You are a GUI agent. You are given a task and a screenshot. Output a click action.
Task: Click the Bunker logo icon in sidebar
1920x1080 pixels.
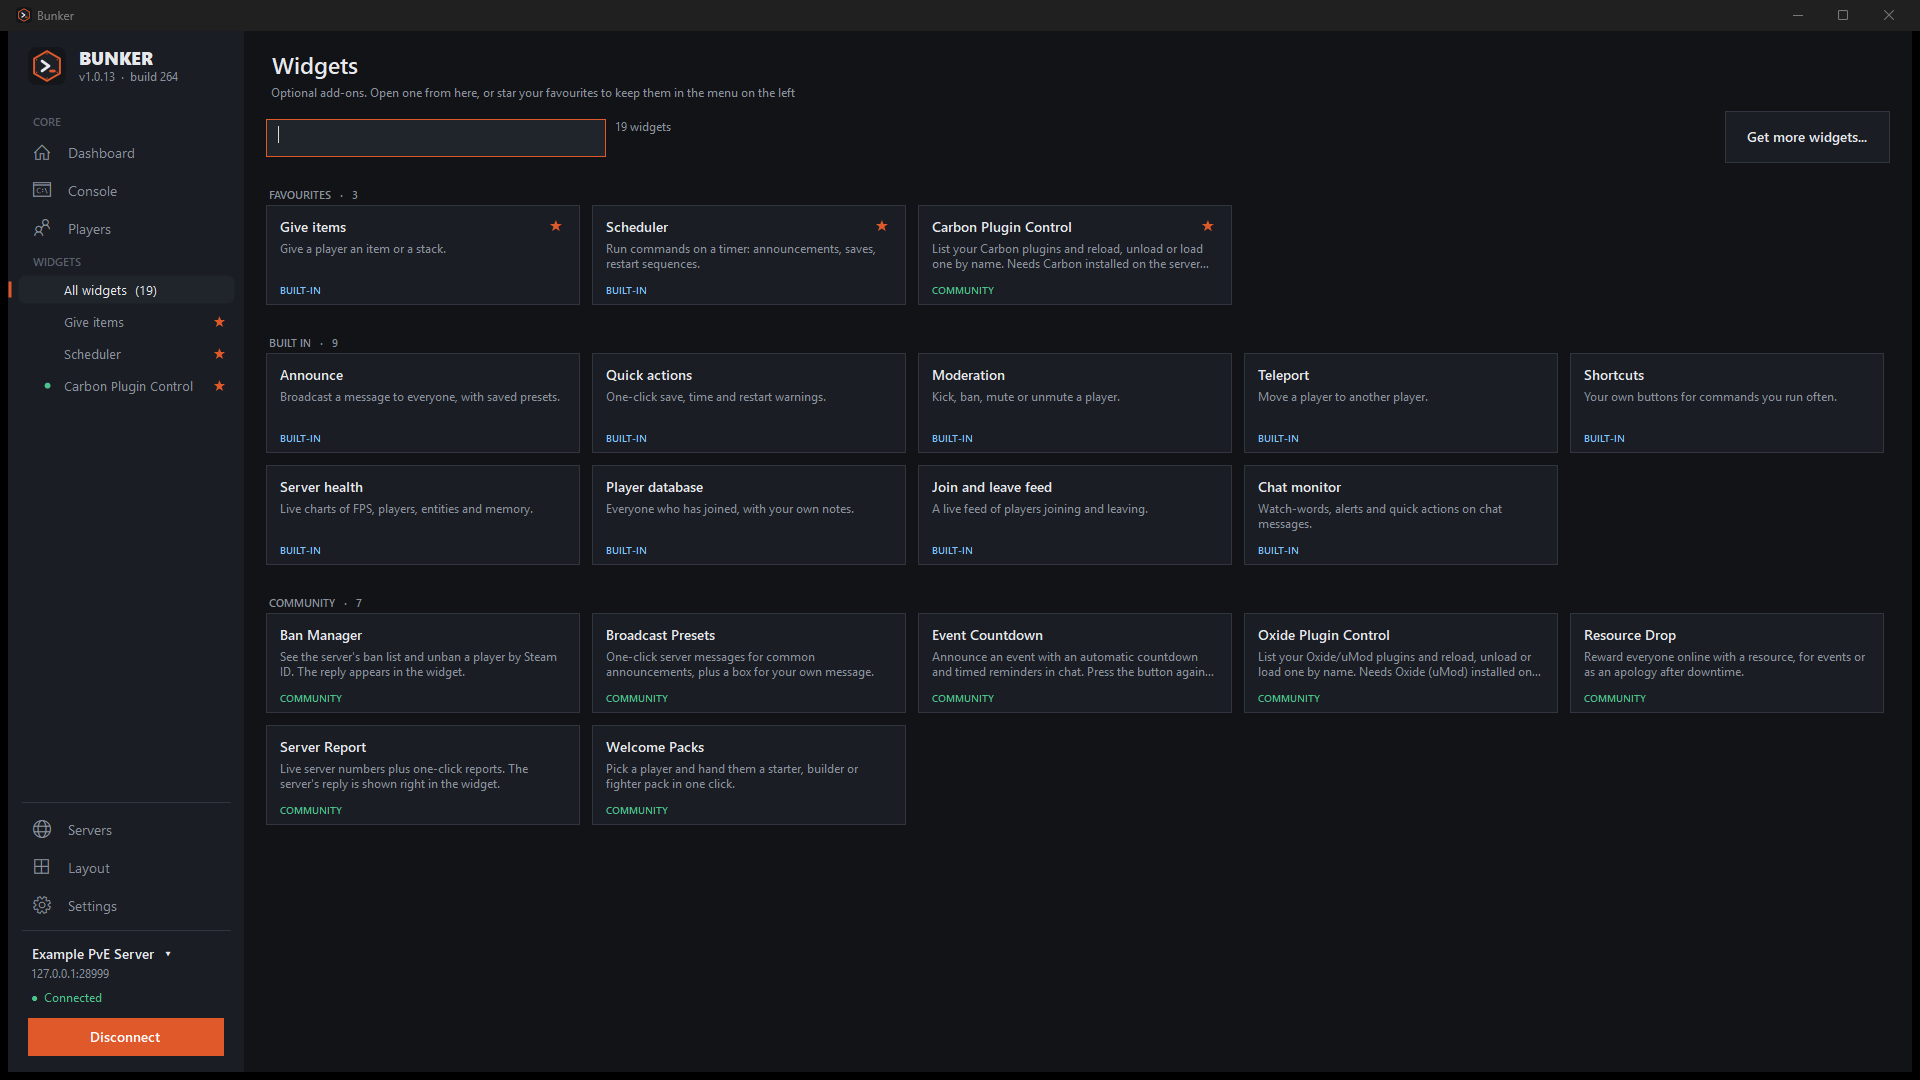(47, 66)
